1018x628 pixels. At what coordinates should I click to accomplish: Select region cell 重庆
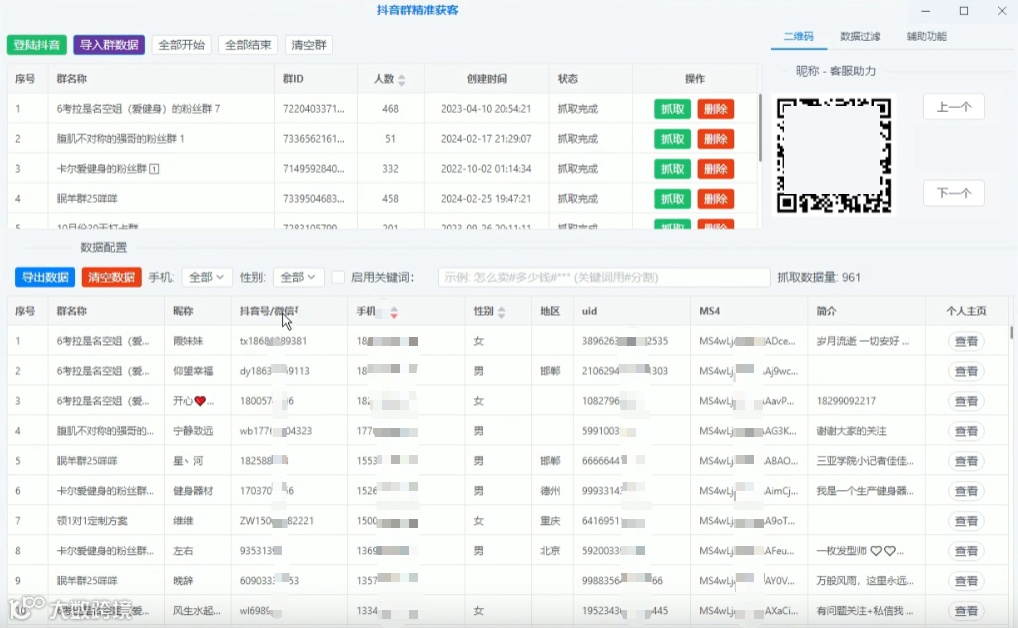pyautogui.click(x=550, y=520)
